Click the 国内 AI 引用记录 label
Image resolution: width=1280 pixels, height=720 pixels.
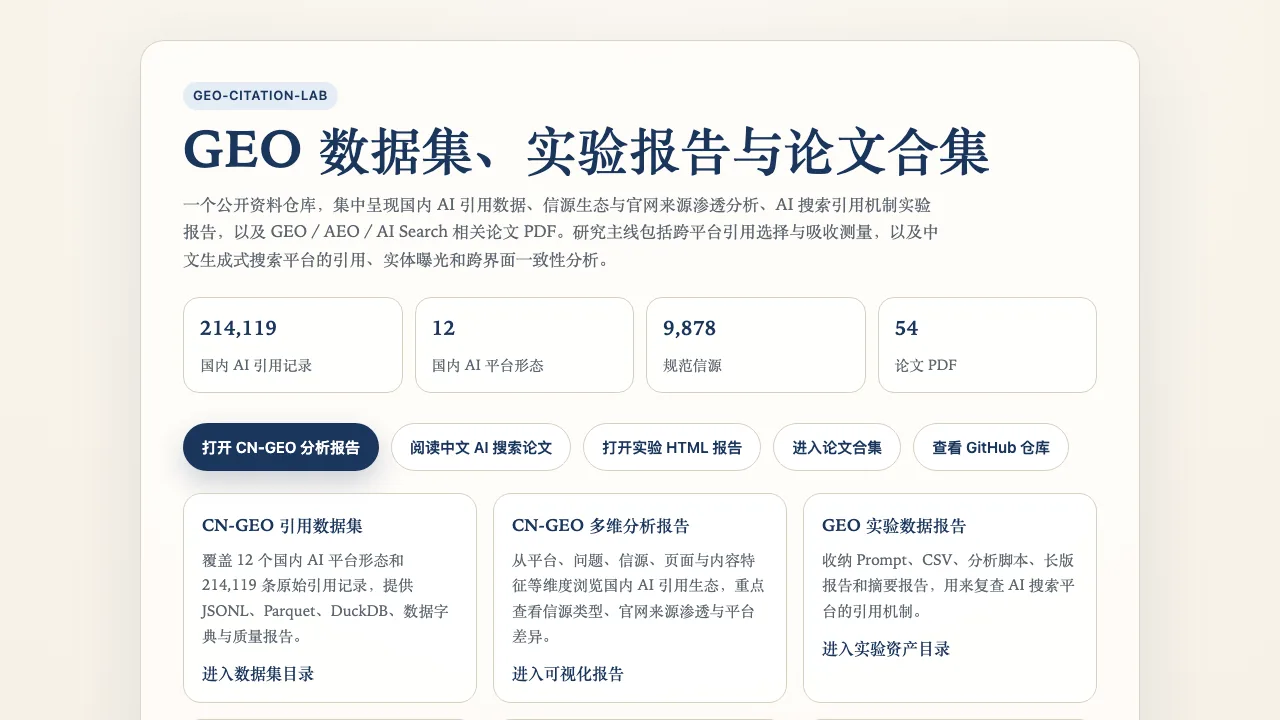pyautogui.click(x=256, y=366)
